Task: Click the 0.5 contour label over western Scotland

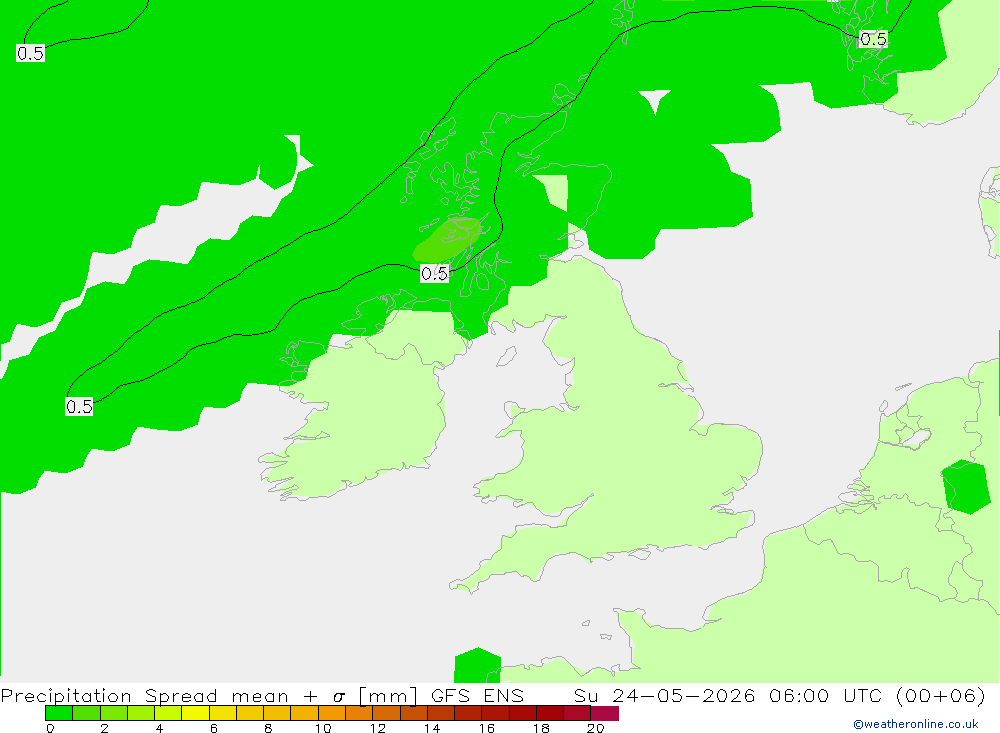Action: point(434,274)
